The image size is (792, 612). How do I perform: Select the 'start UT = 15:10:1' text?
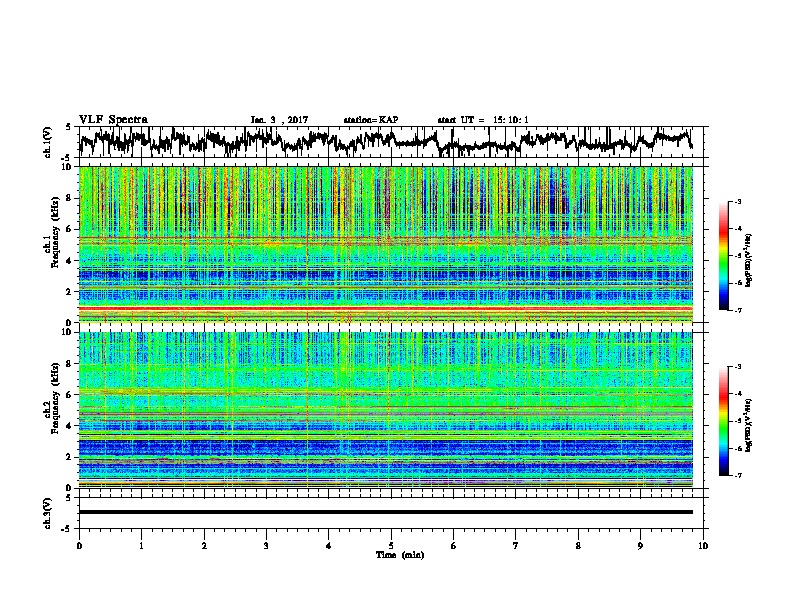(483, 120)
